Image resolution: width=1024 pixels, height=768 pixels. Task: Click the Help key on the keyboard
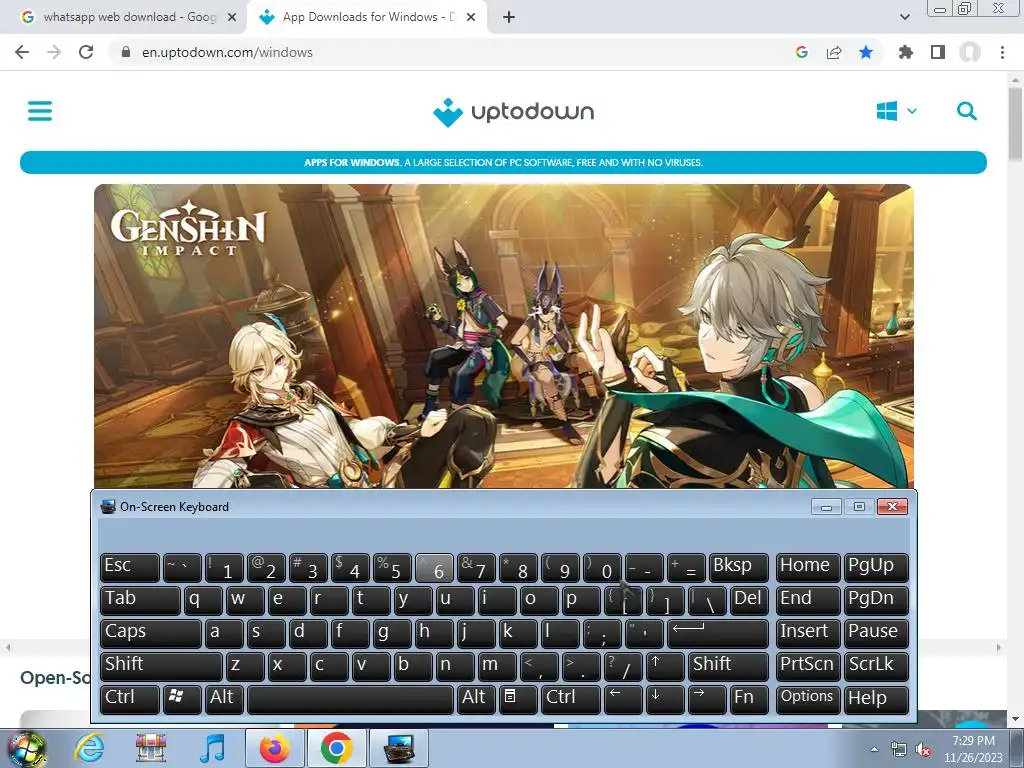coord(876,699)
